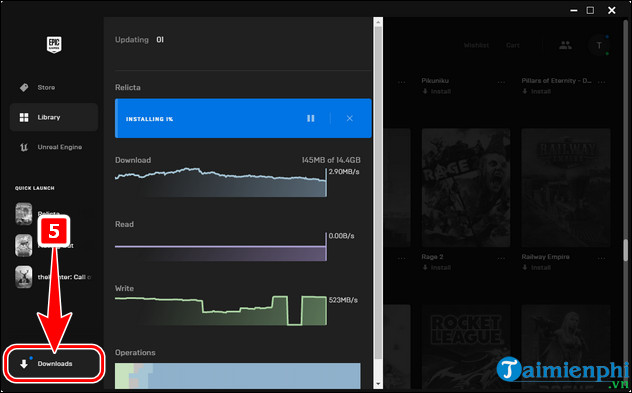Image resolution: width=632 pixels, height=393 pixels.
Task: Open the friends list icon
Action: coord(565,46)
